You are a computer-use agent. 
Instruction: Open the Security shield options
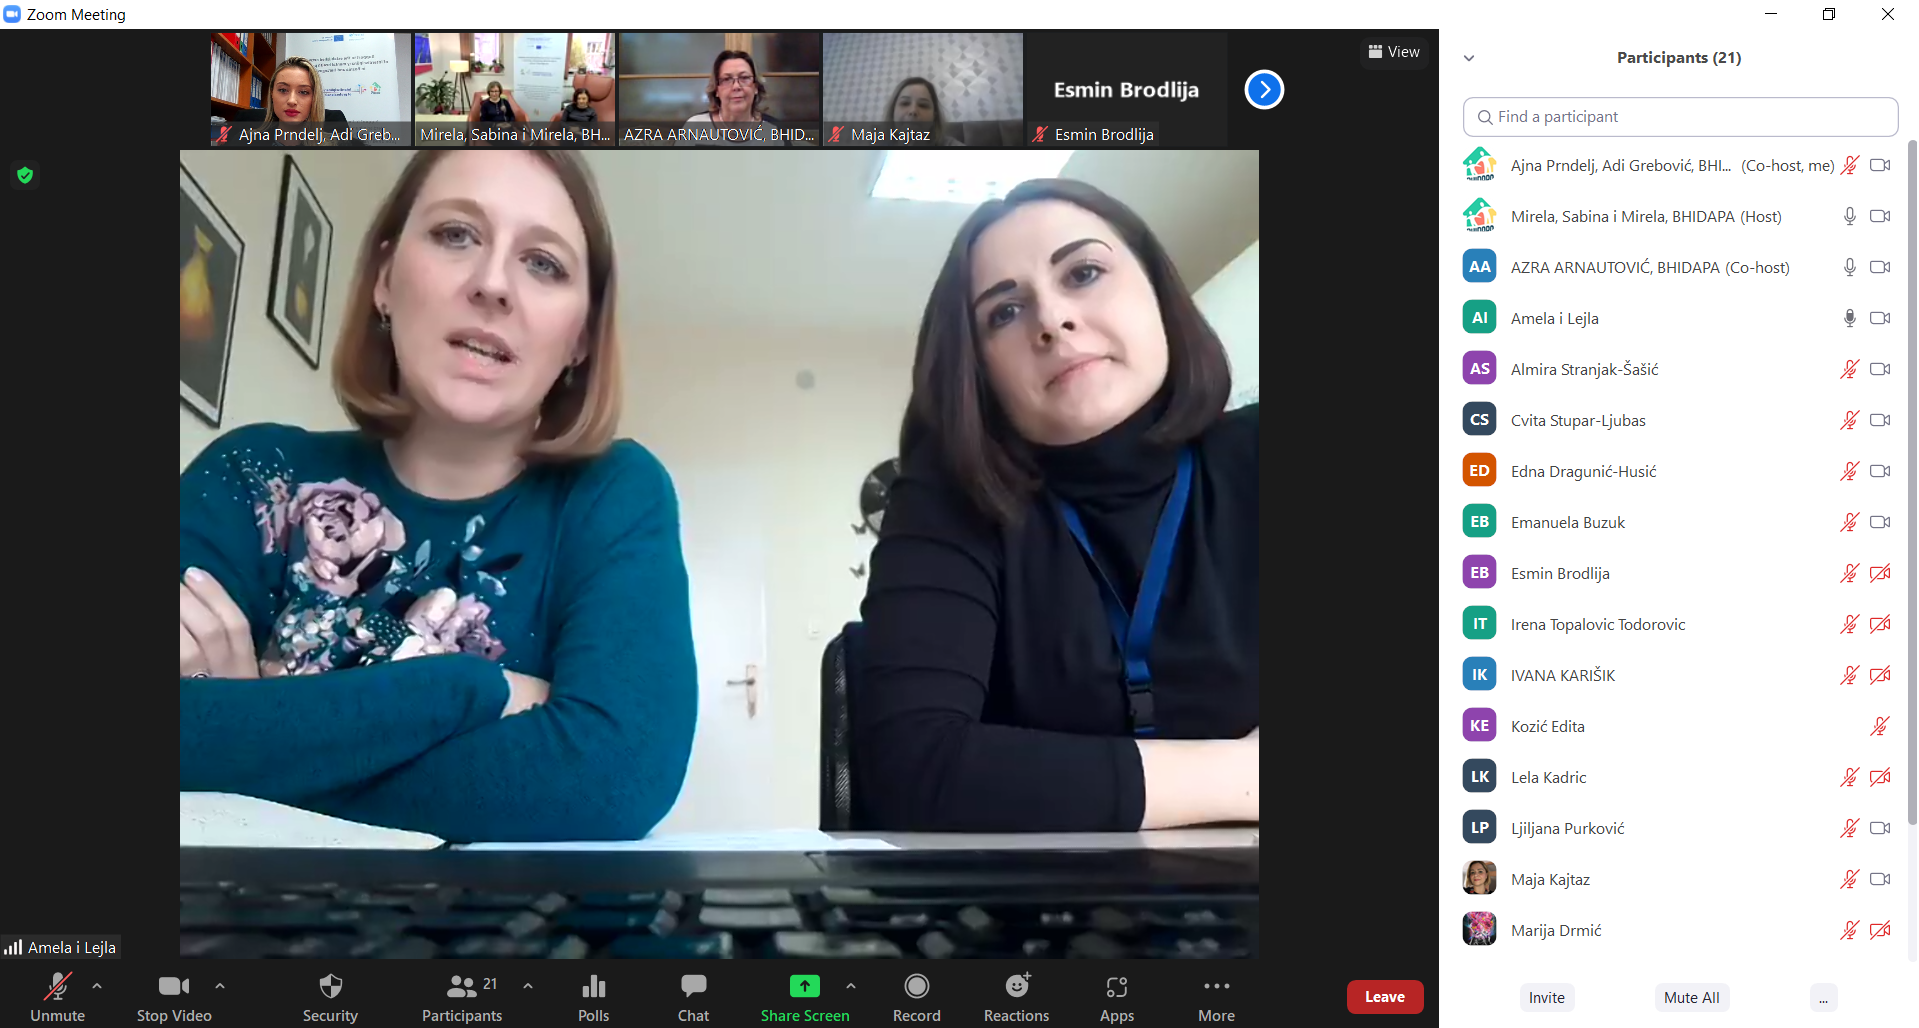(x=330, y=997)
